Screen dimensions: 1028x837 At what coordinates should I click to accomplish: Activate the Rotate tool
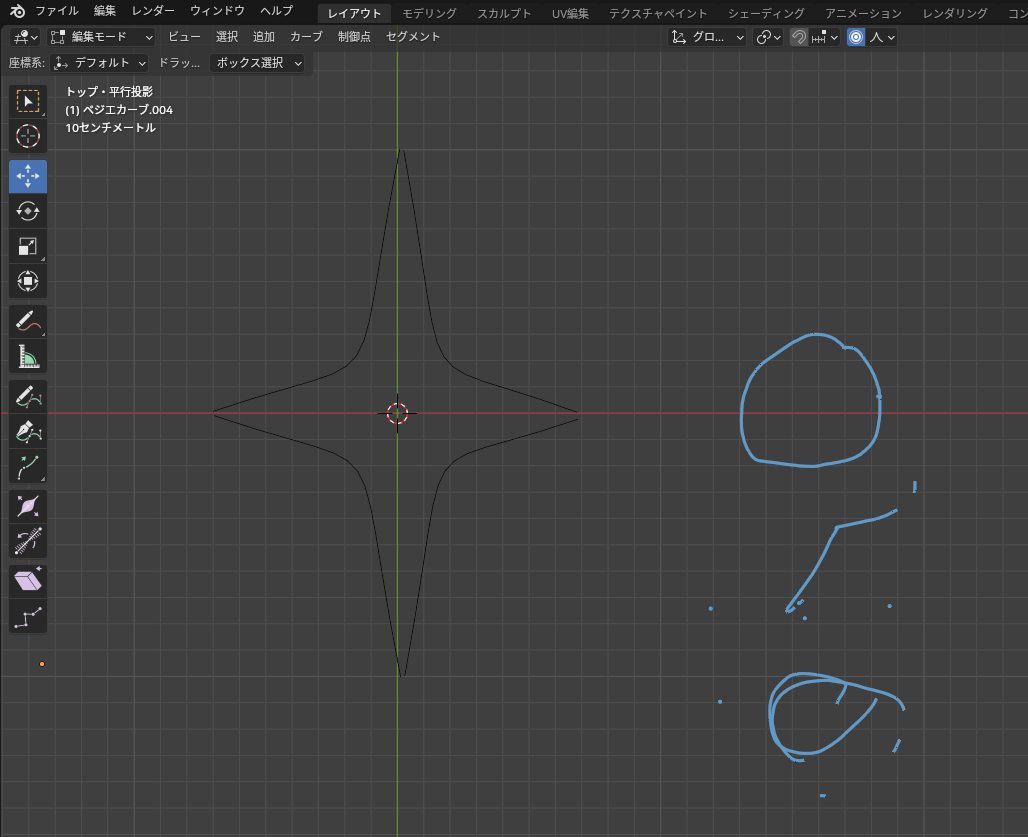click(x=28, y=211)
